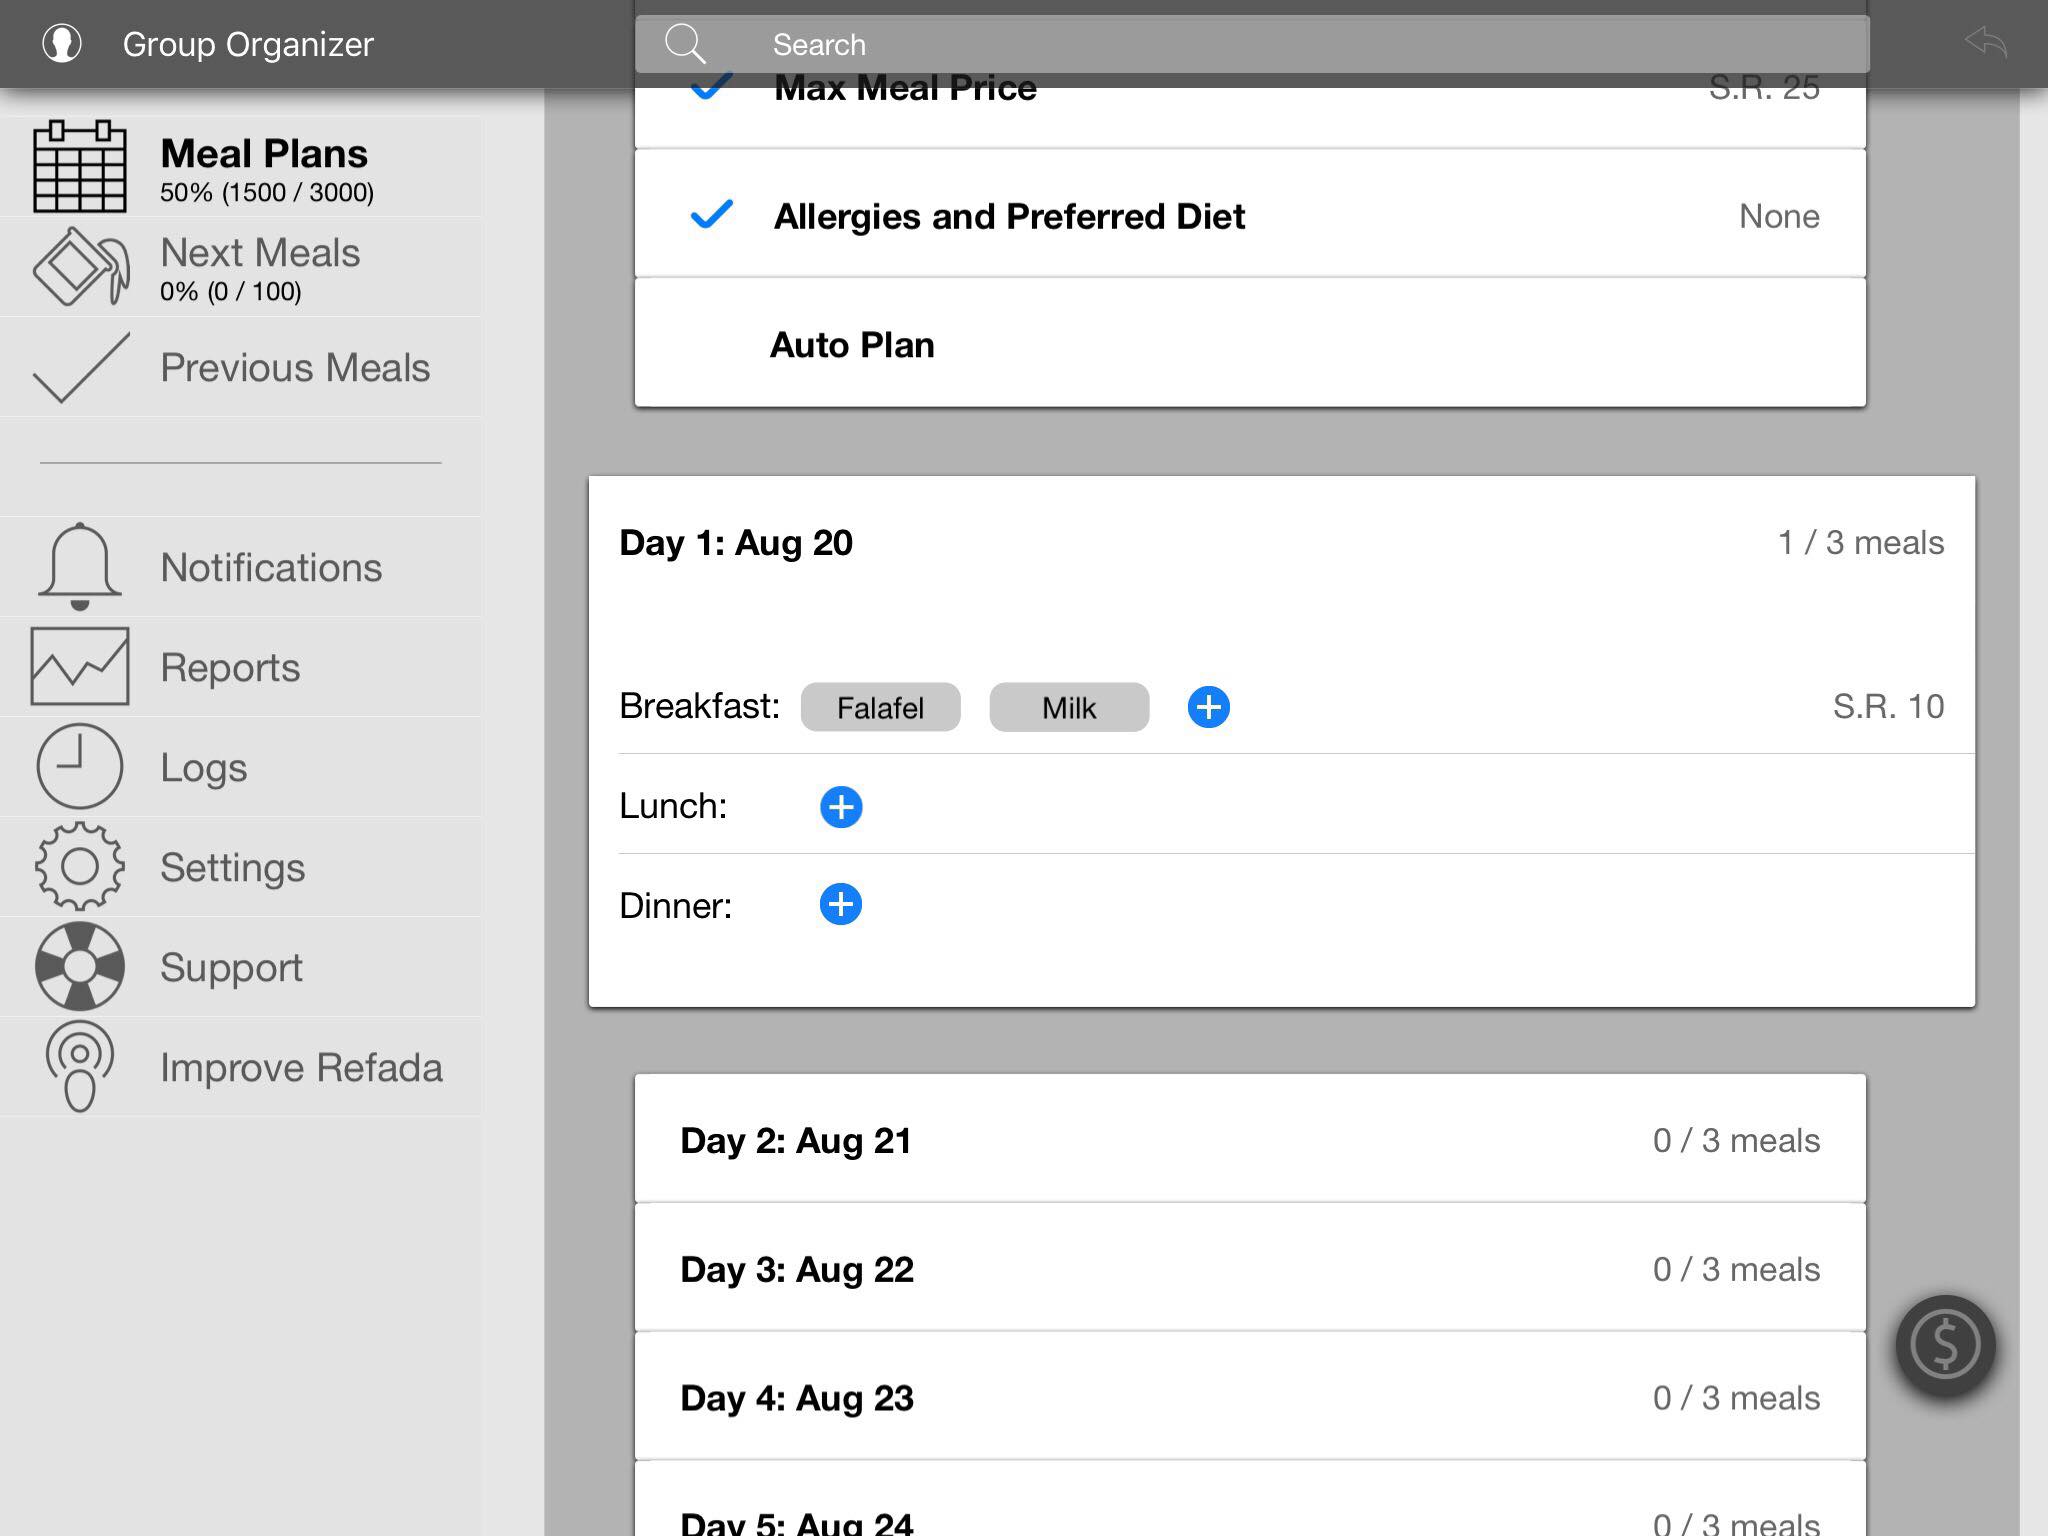Click the Search input field
Viewport: 2048px width, 1536px height.
[1250, 44]
